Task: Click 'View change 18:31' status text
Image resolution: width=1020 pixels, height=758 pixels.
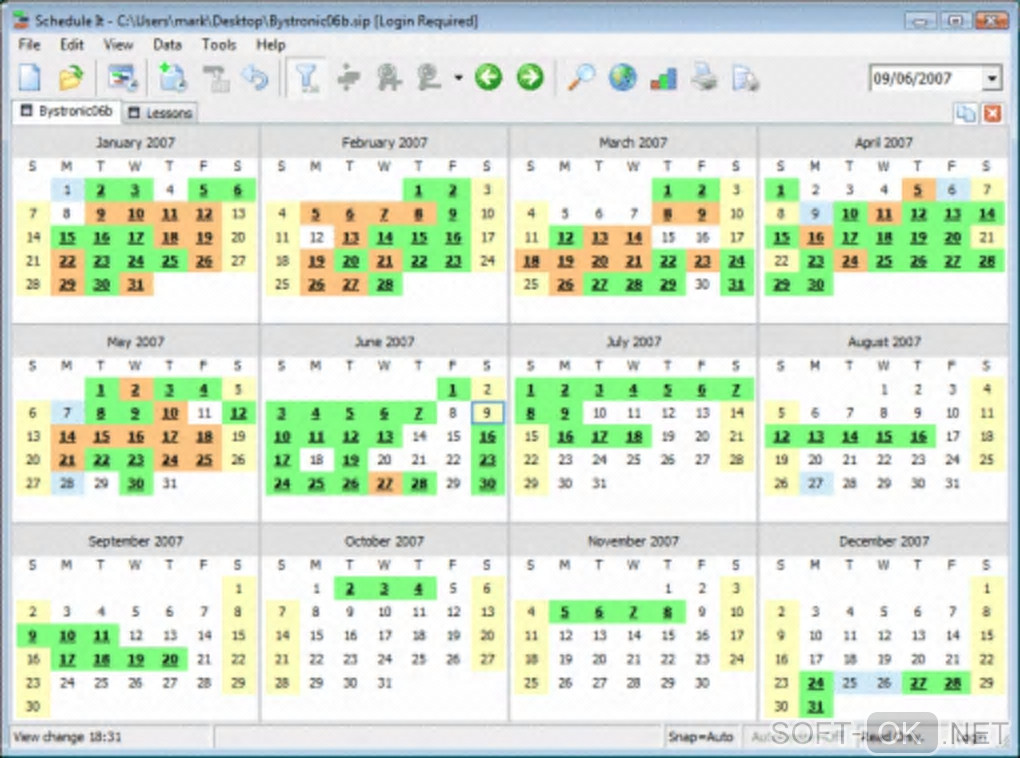Action: point(67,737)
